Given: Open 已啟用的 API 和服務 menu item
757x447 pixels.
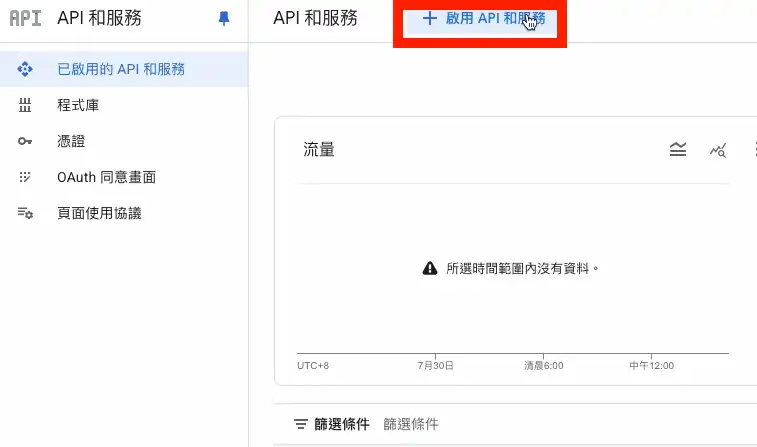Looking at the screenshot, I should tap(124, 69).
